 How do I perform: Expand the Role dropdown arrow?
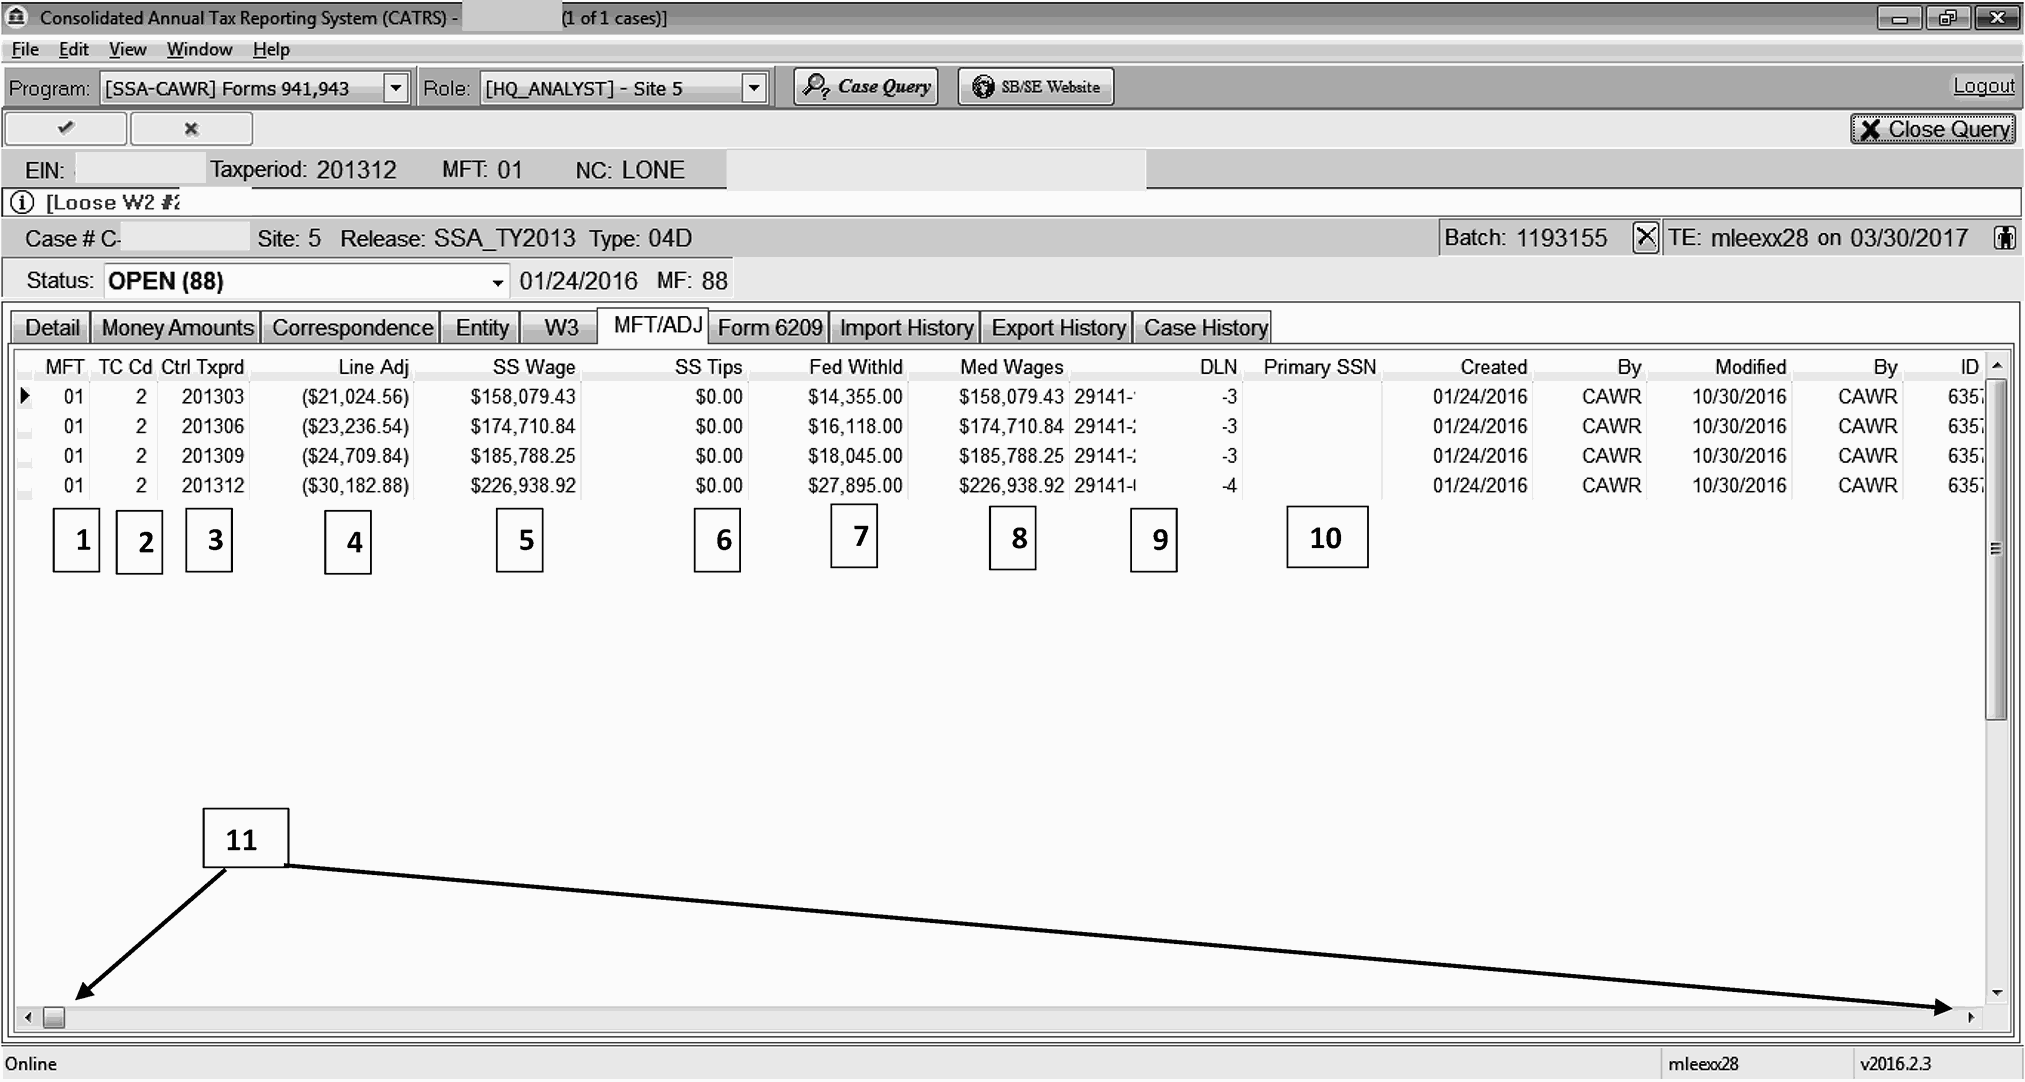754,88
